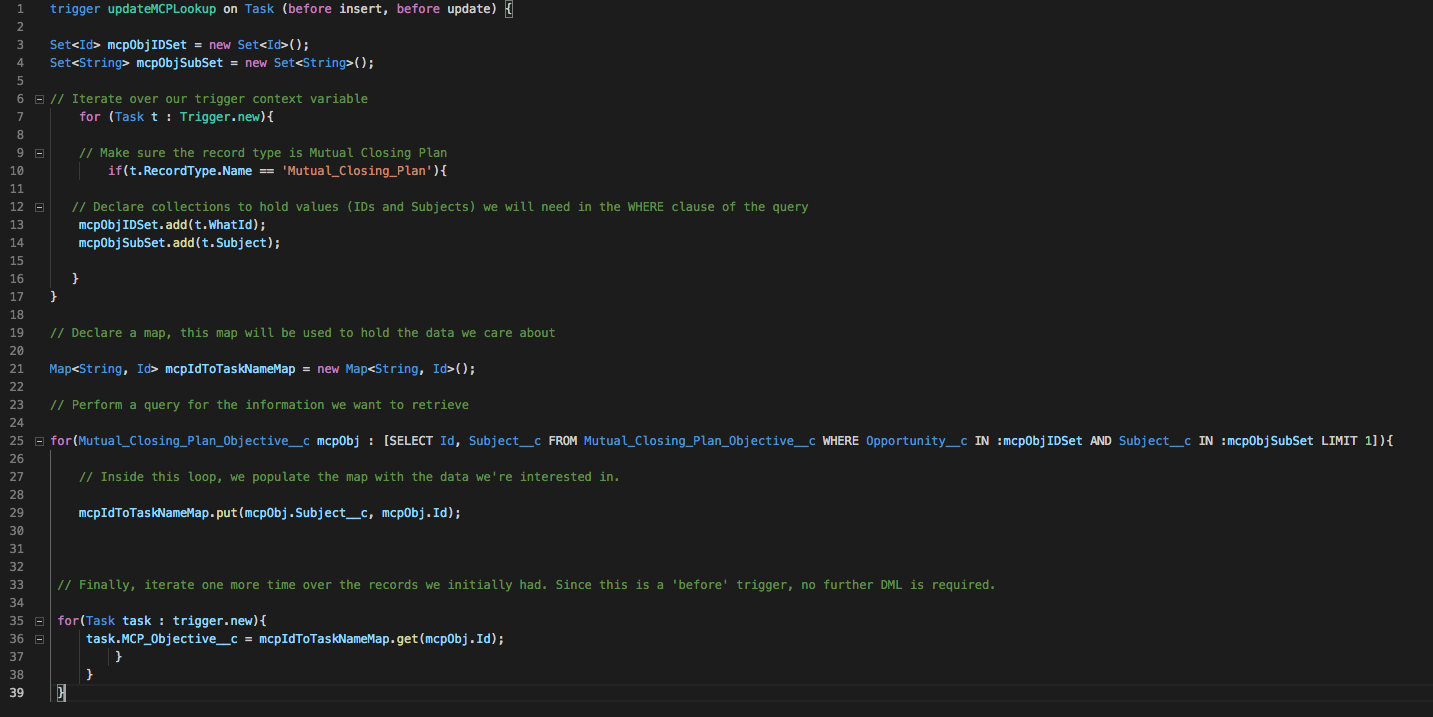Collapse the fold marker on line 35
This screenshot has height=717, width=1433.
pos(38,620)
